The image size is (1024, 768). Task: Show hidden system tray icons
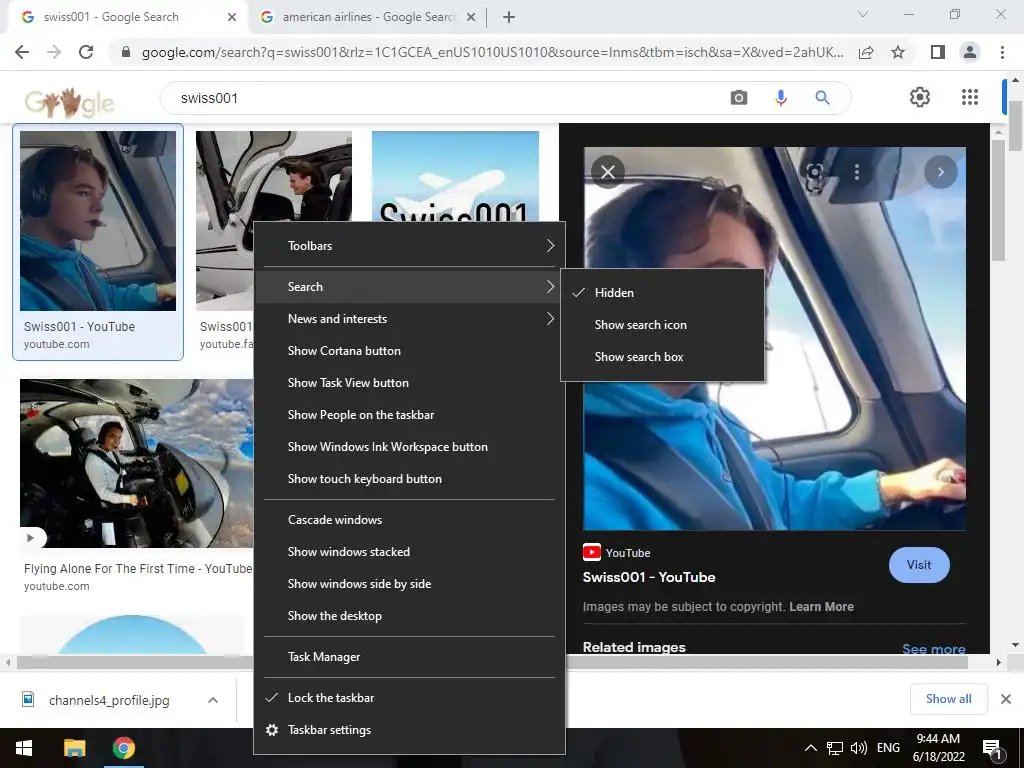(810, 748)
